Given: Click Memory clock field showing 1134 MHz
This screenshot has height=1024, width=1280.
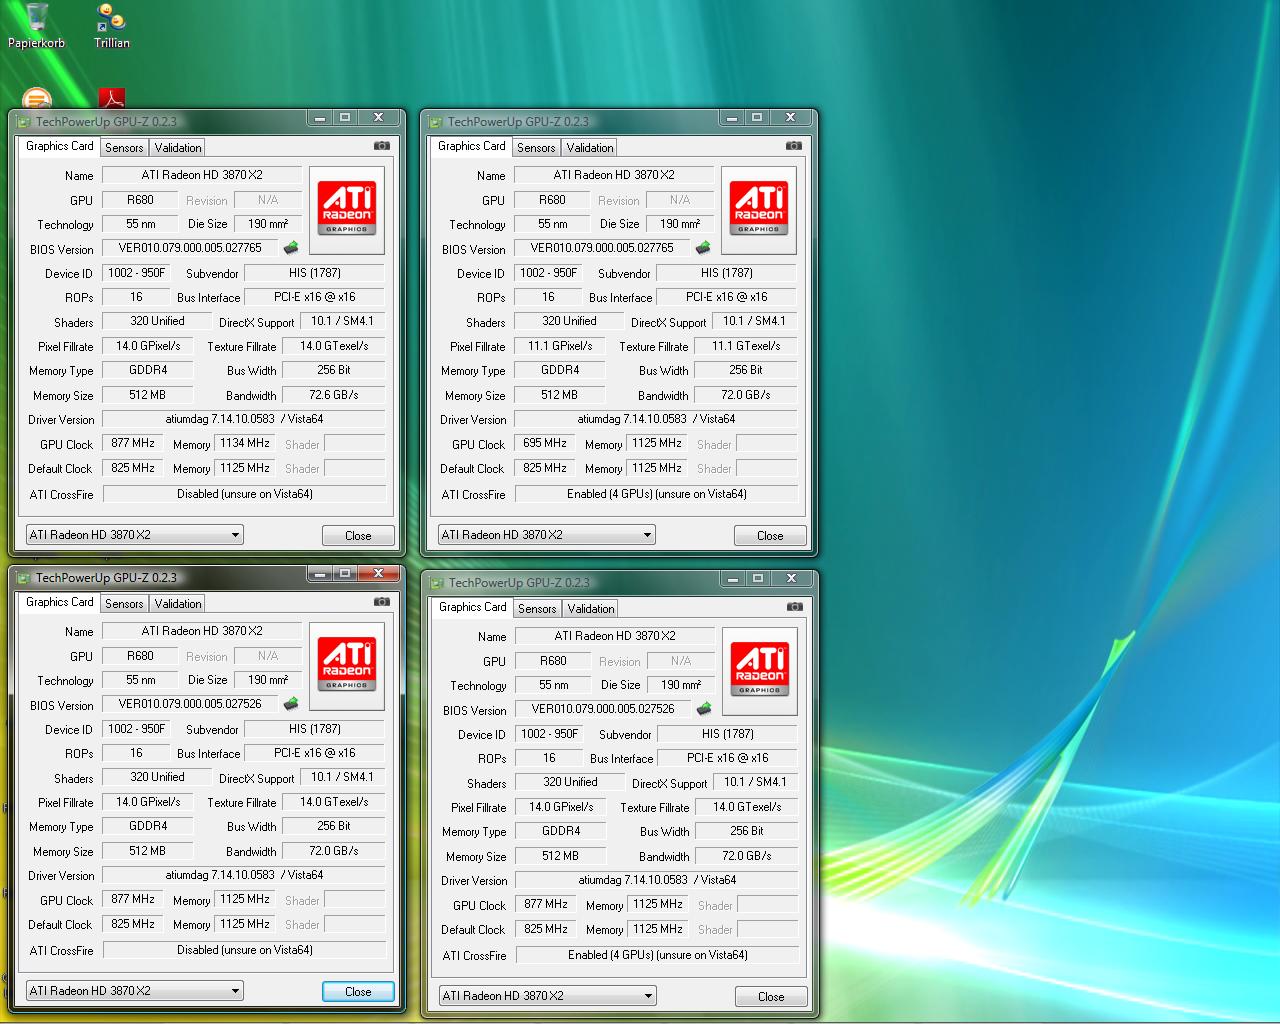Looking at the screenshot, I should 245,443.
